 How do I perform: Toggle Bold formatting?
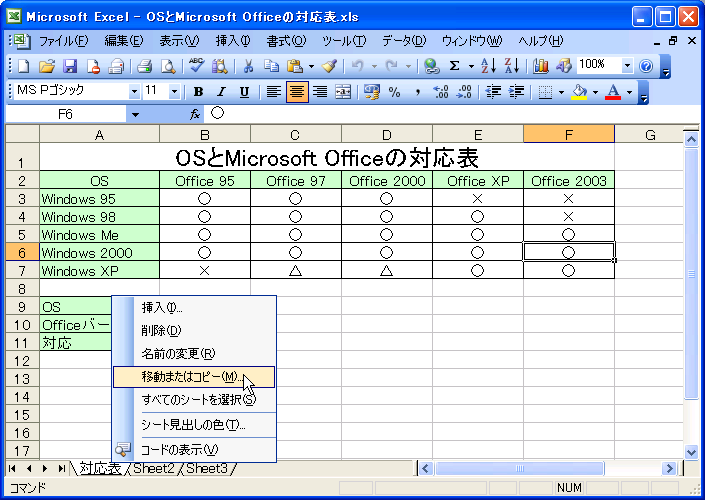pyautogui.click(x=198, y=92)
